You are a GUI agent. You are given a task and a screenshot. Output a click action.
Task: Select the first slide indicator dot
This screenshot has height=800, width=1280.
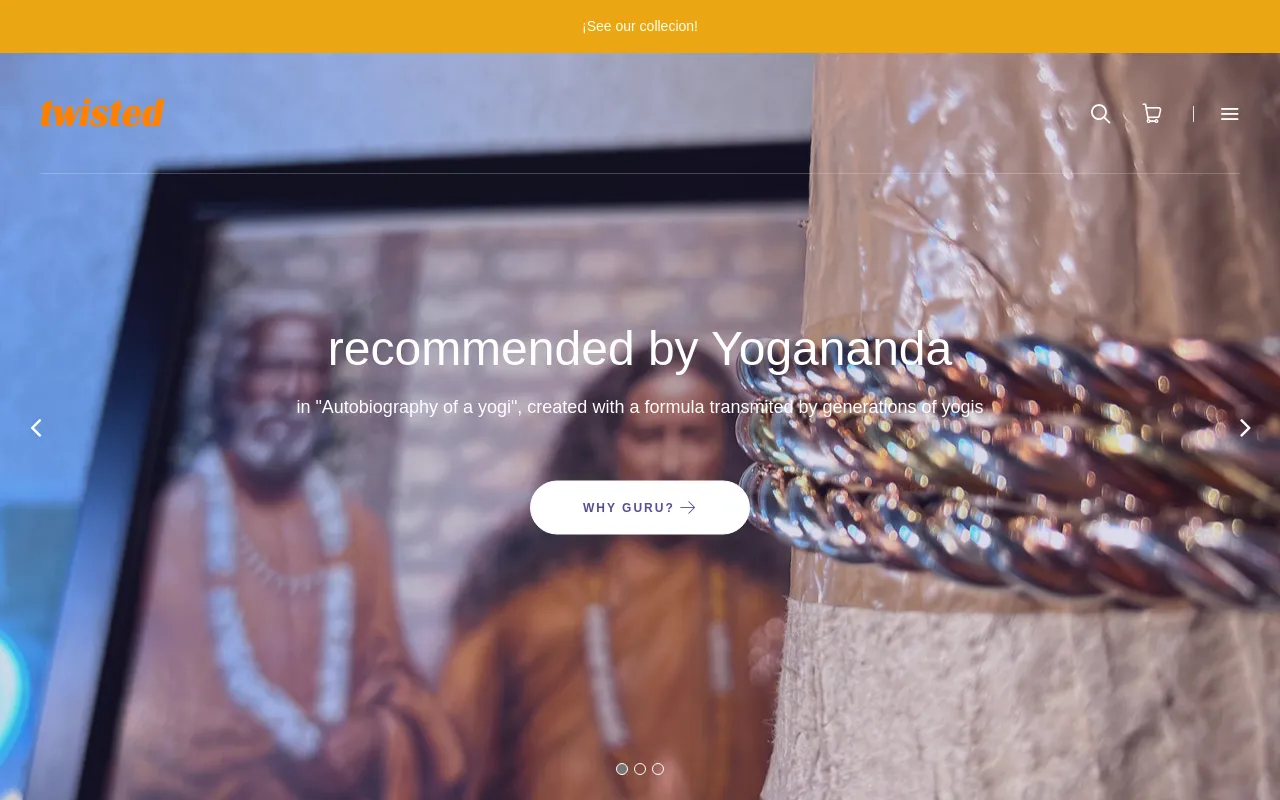point(622,769)
